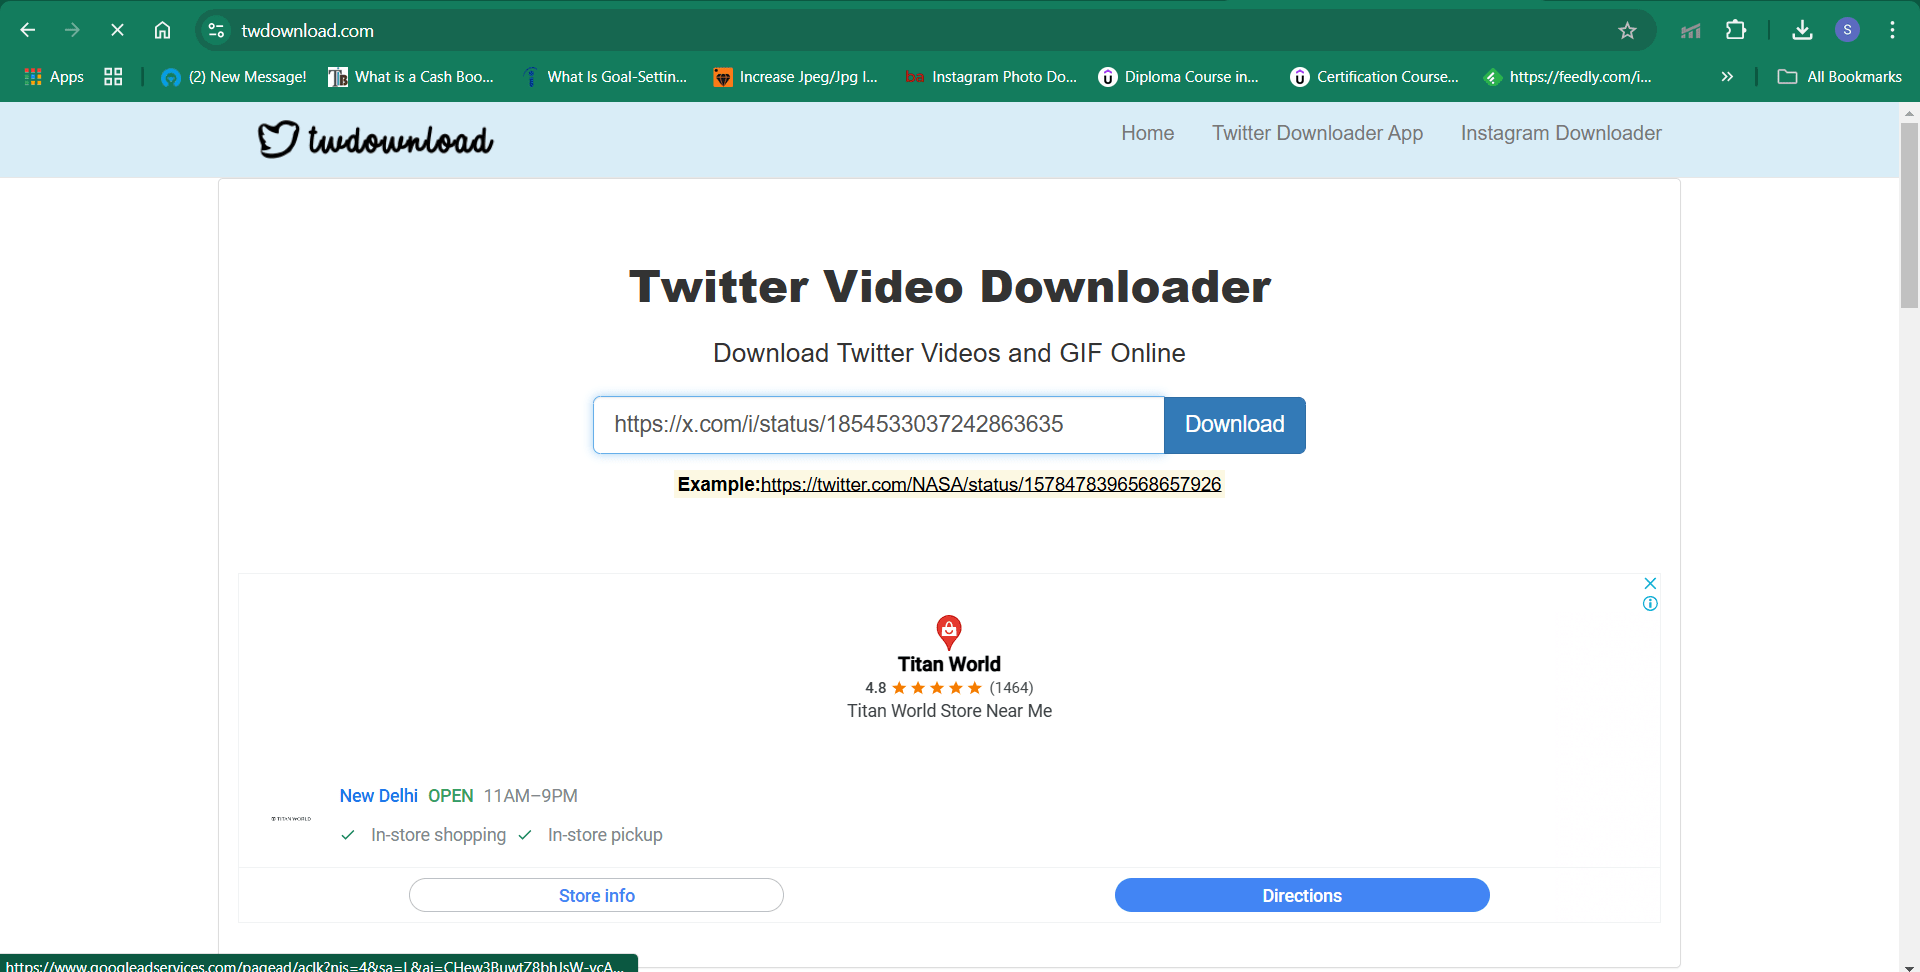Bookmark this page with the star icon
Viewport: 1920px width, 972px height.
1627,30
